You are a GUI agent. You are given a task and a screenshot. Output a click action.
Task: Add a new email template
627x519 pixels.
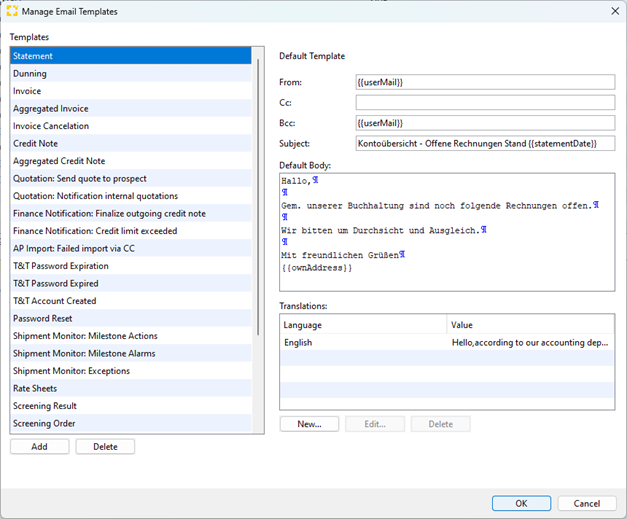(x=40, y=447)
